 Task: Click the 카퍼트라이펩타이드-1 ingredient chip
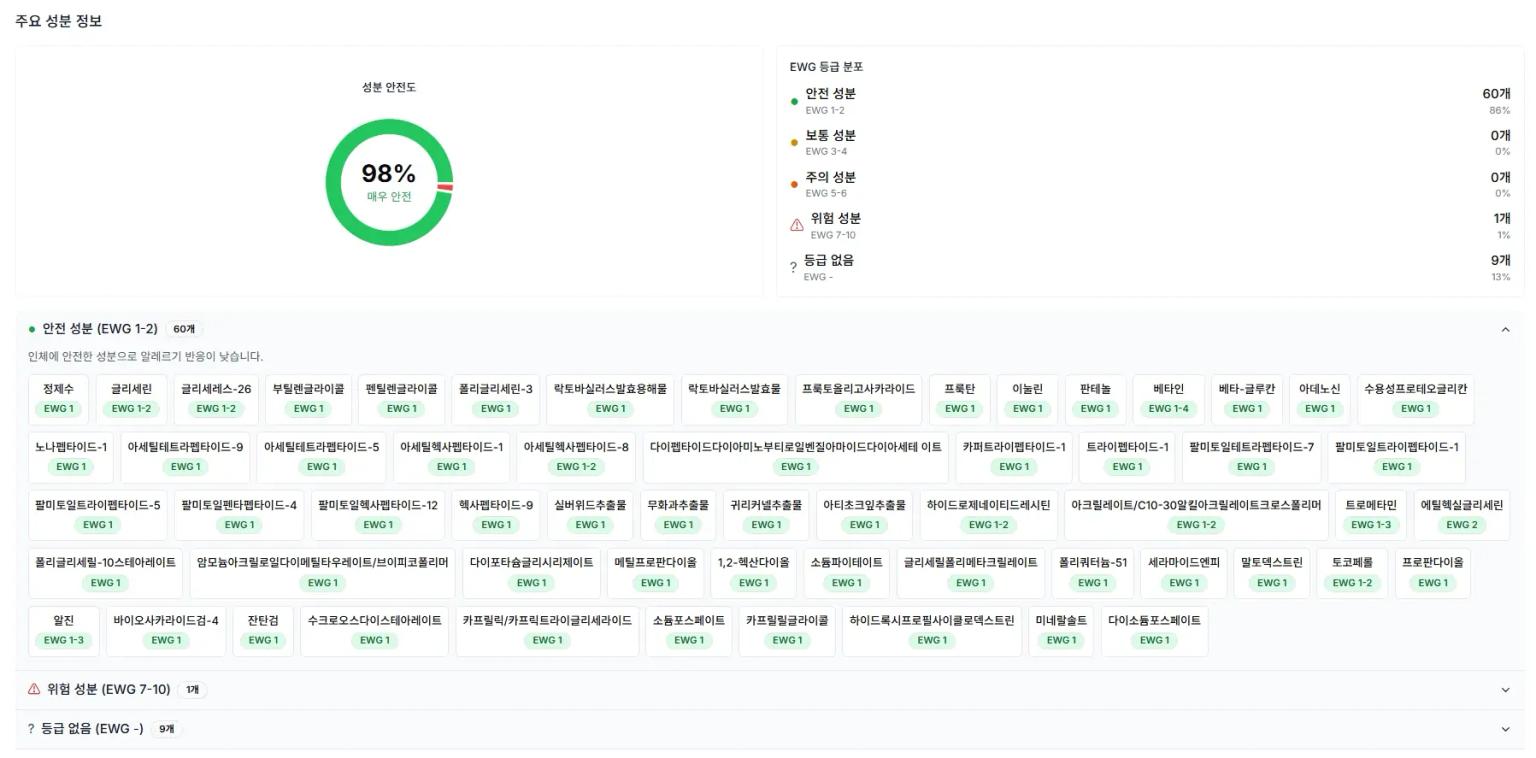(1014, 457)
